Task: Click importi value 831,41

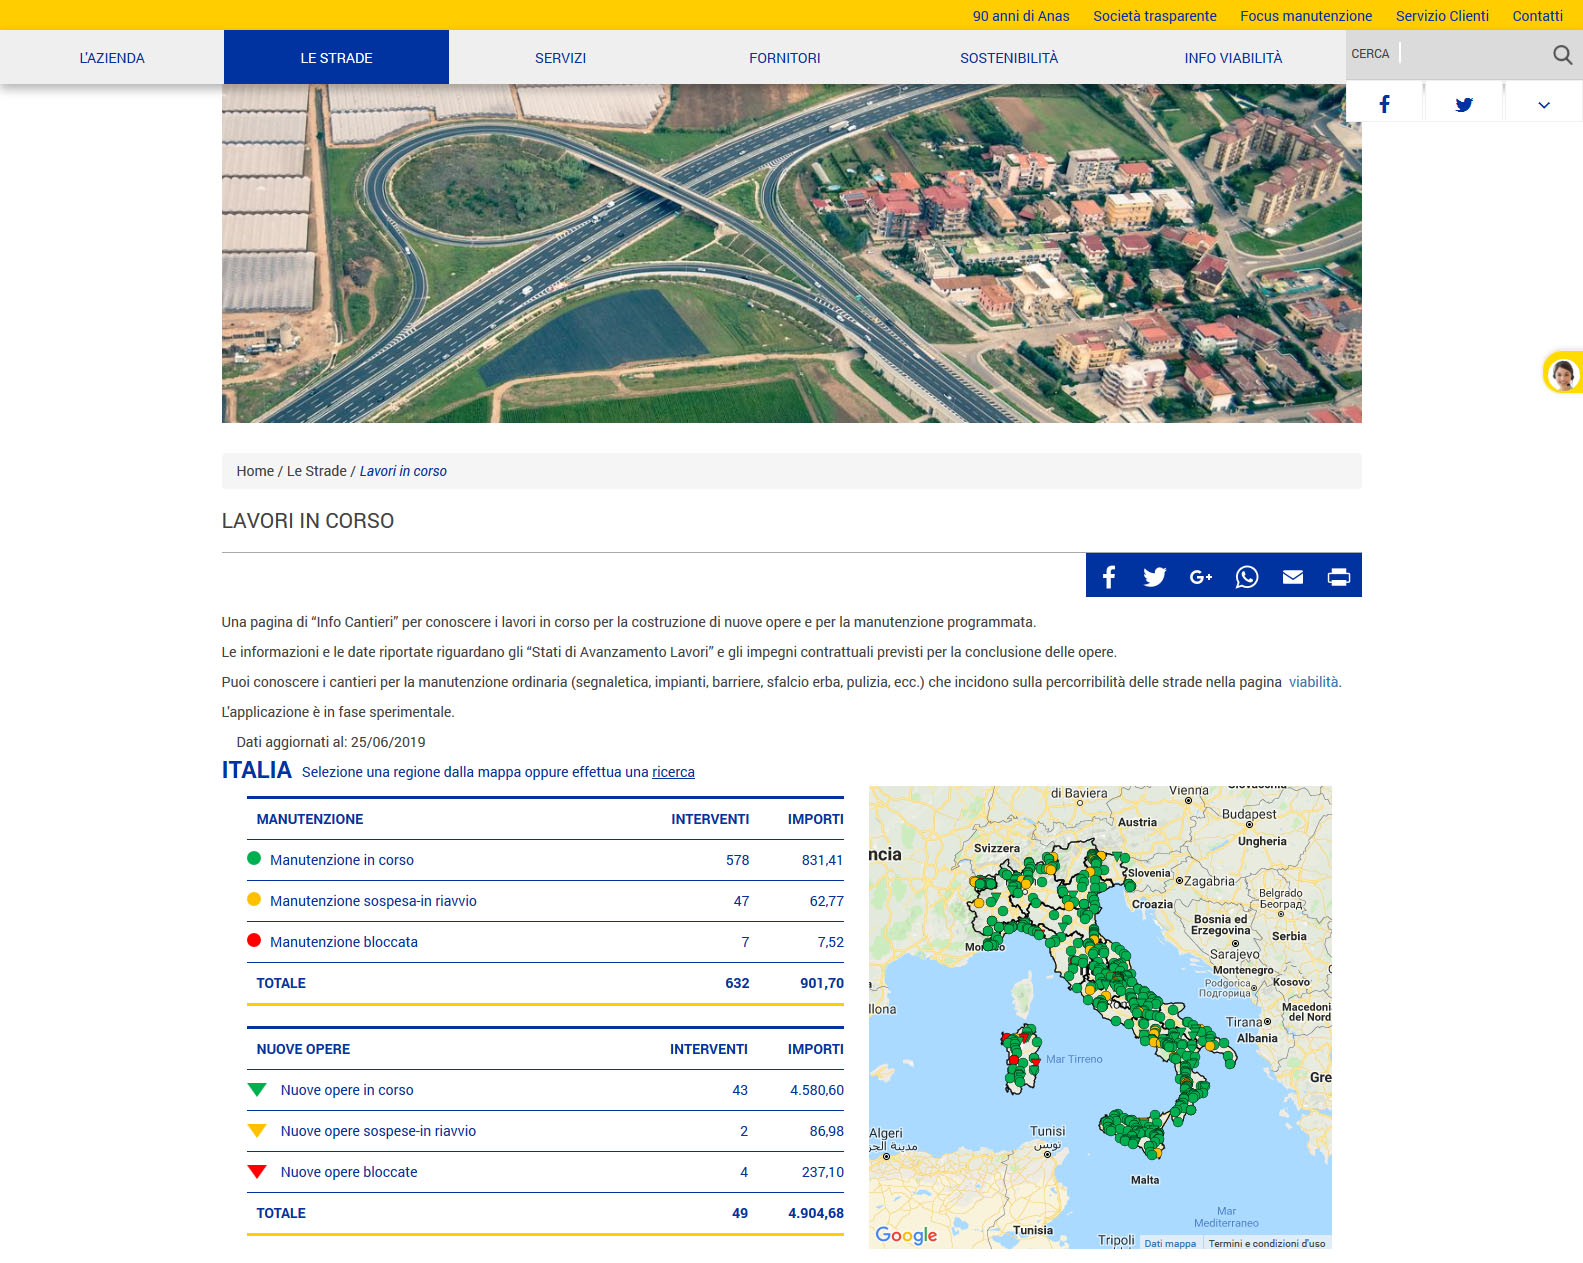Action: (822, 860)
